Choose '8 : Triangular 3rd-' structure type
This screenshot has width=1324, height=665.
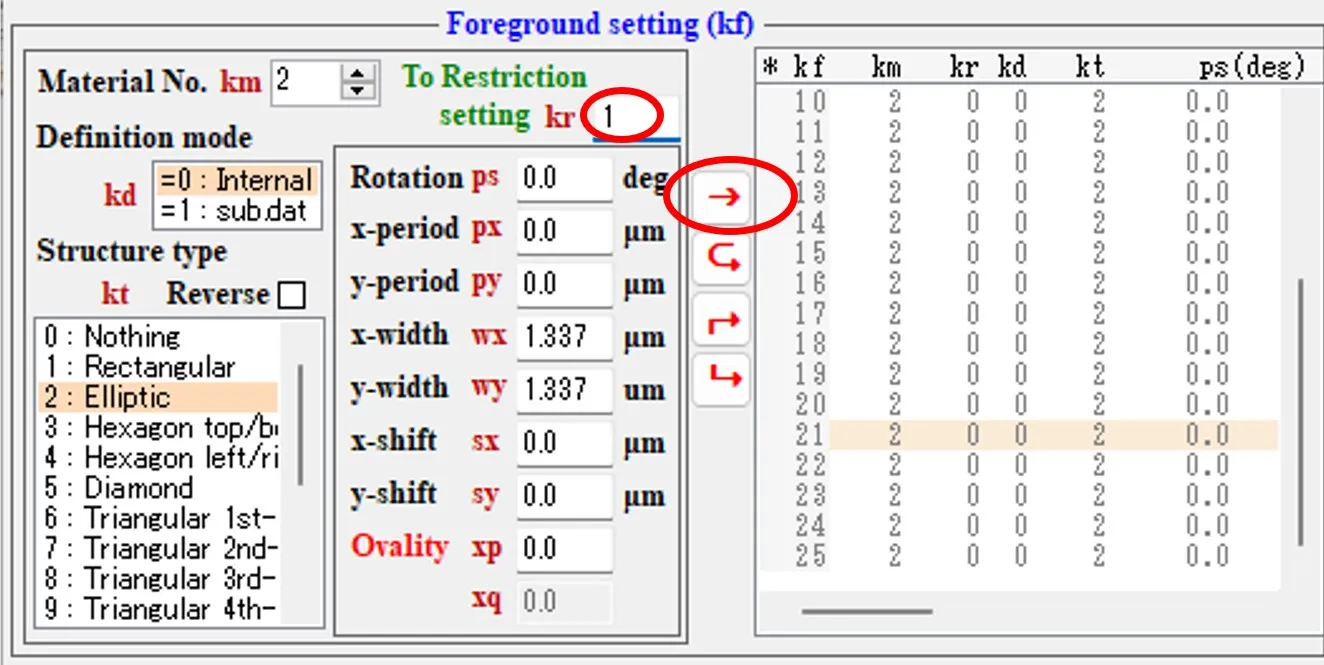(x=158, y=579)
